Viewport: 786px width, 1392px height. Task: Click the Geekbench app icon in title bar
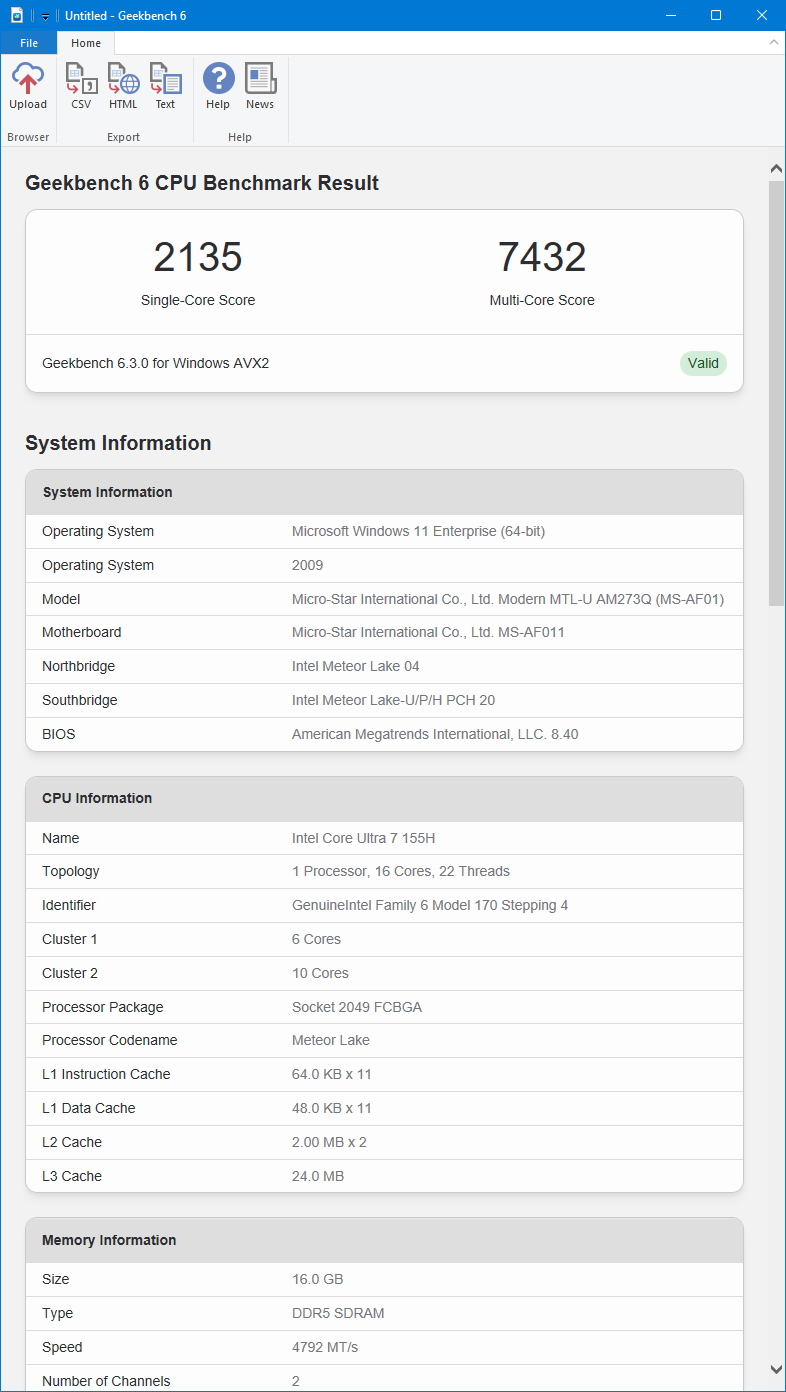[x=16, y=15]
